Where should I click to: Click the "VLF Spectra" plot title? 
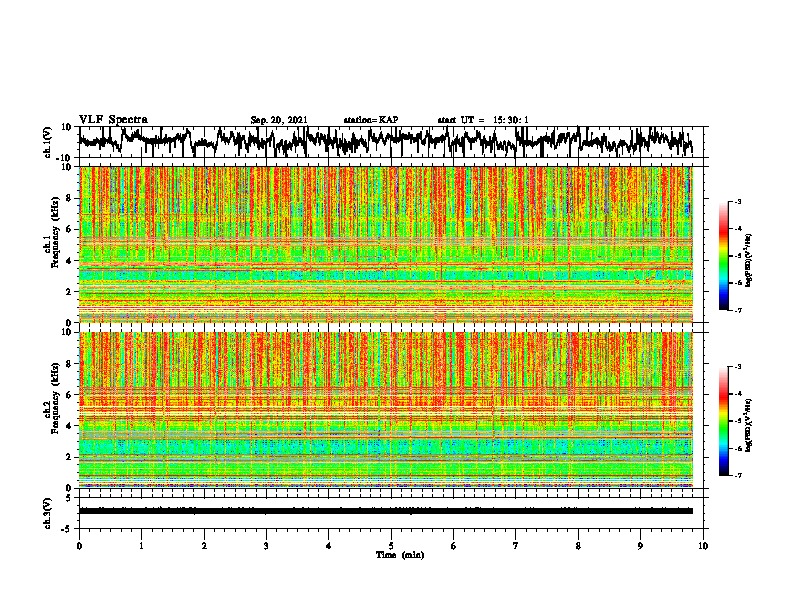[x=113, y=120]
